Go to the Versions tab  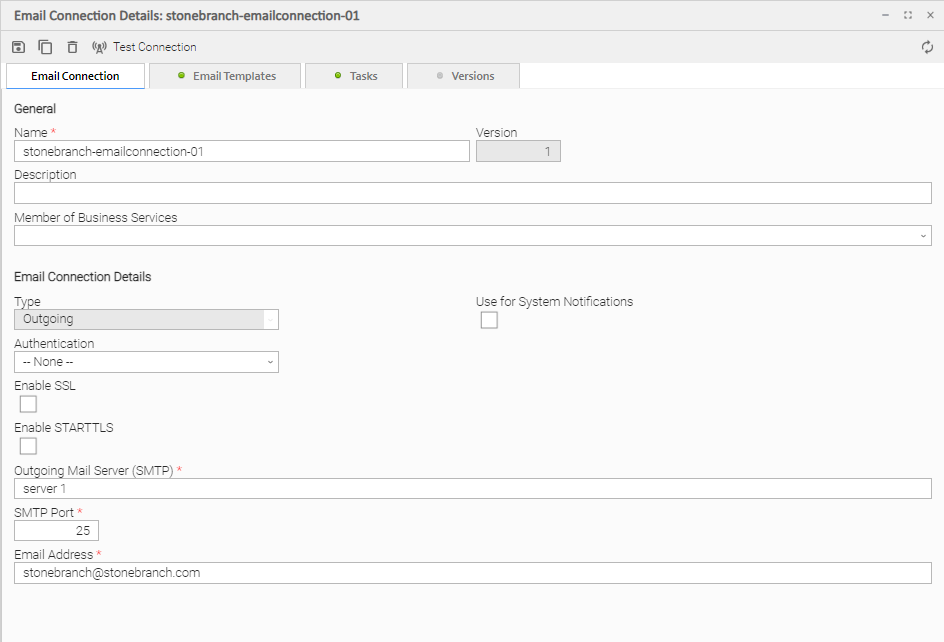point(465,76)
